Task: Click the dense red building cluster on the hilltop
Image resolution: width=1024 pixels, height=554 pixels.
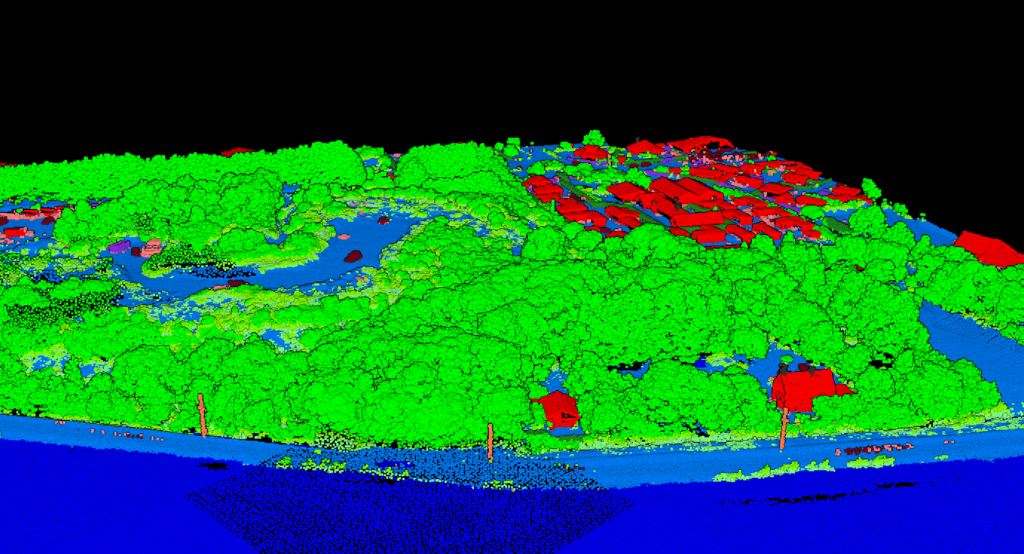Action: click(690, 195)
